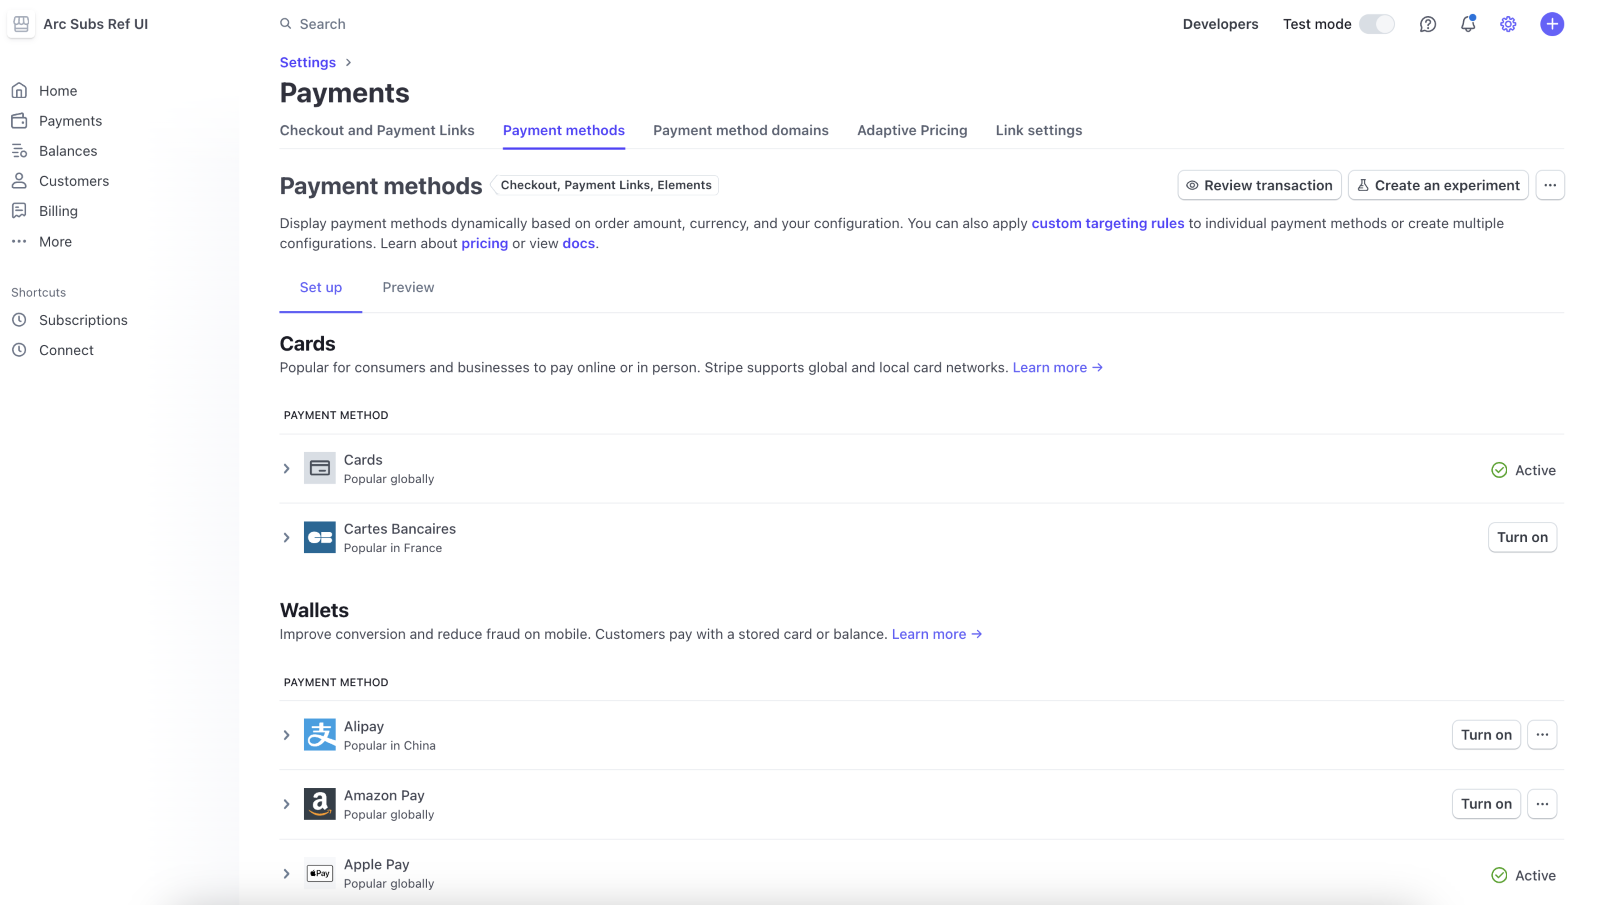Click 'Popular in France' text

[393, 548]
